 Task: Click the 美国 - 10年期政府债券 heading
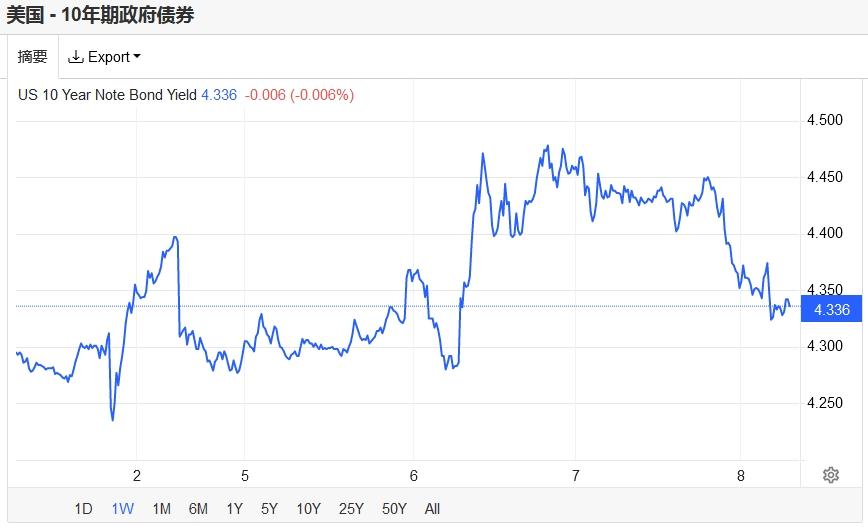[101, 15]
